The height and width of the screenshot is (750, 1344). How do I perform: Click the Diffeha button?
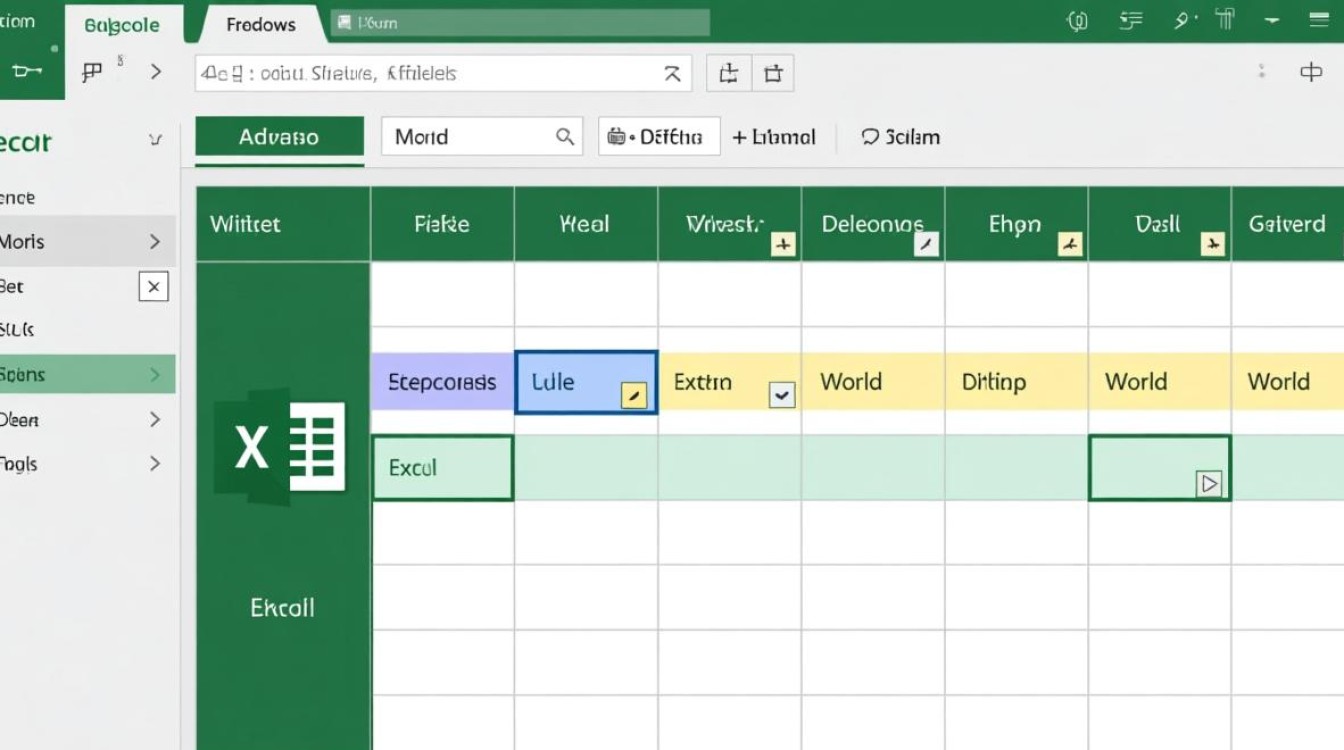pyautogui.click(x=659, y=137)
